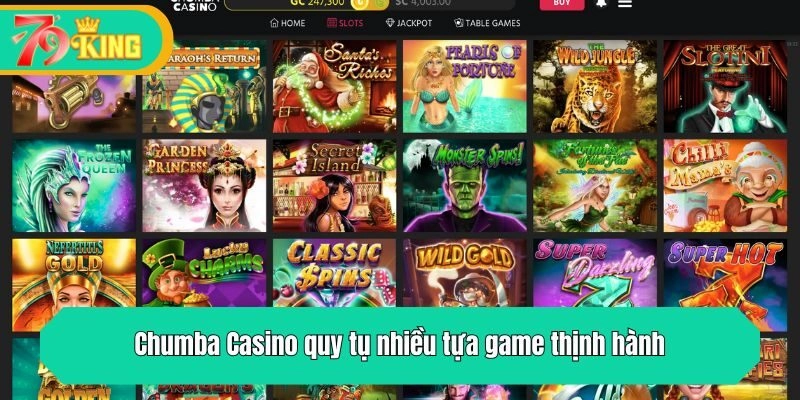Click the 79King logo
Screen dimensions: 800x400
coord(78,41)
